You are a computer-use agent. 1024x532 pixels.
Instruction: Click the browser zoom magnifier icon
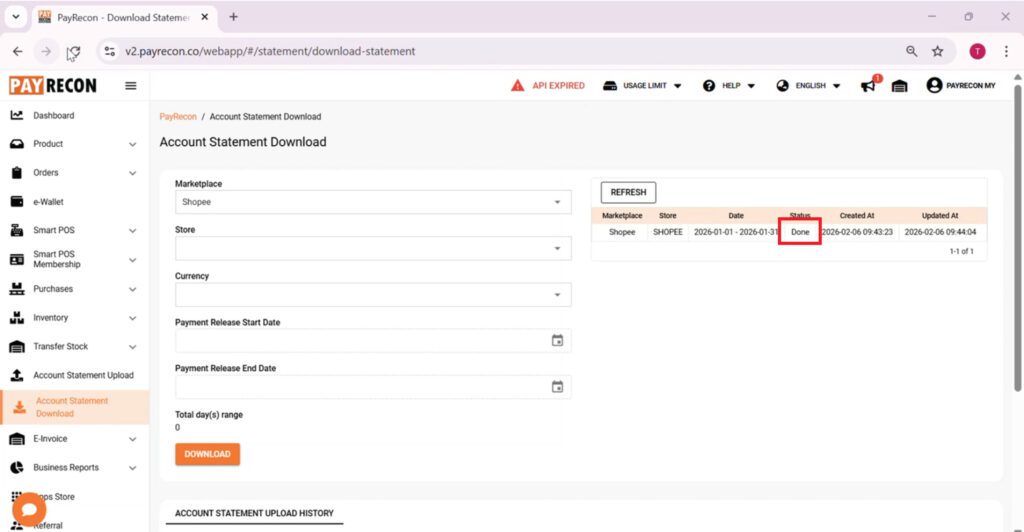(x=911, y=51)
